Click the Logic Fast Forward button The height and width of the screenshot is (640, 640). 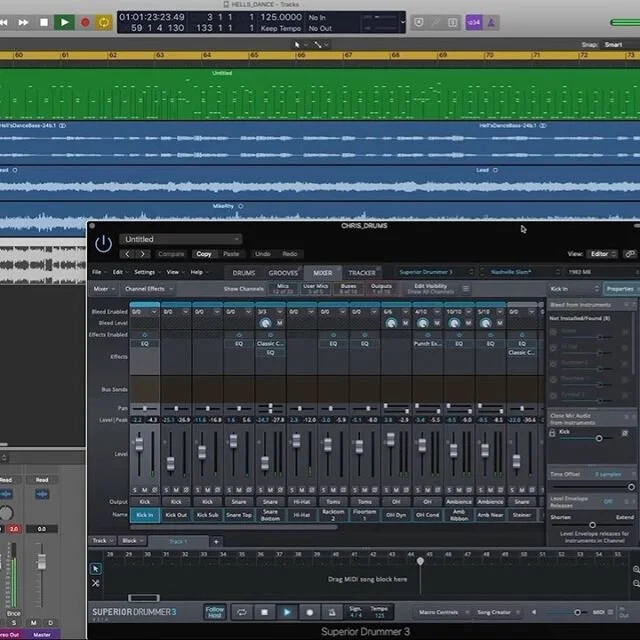tap(23, 22)
